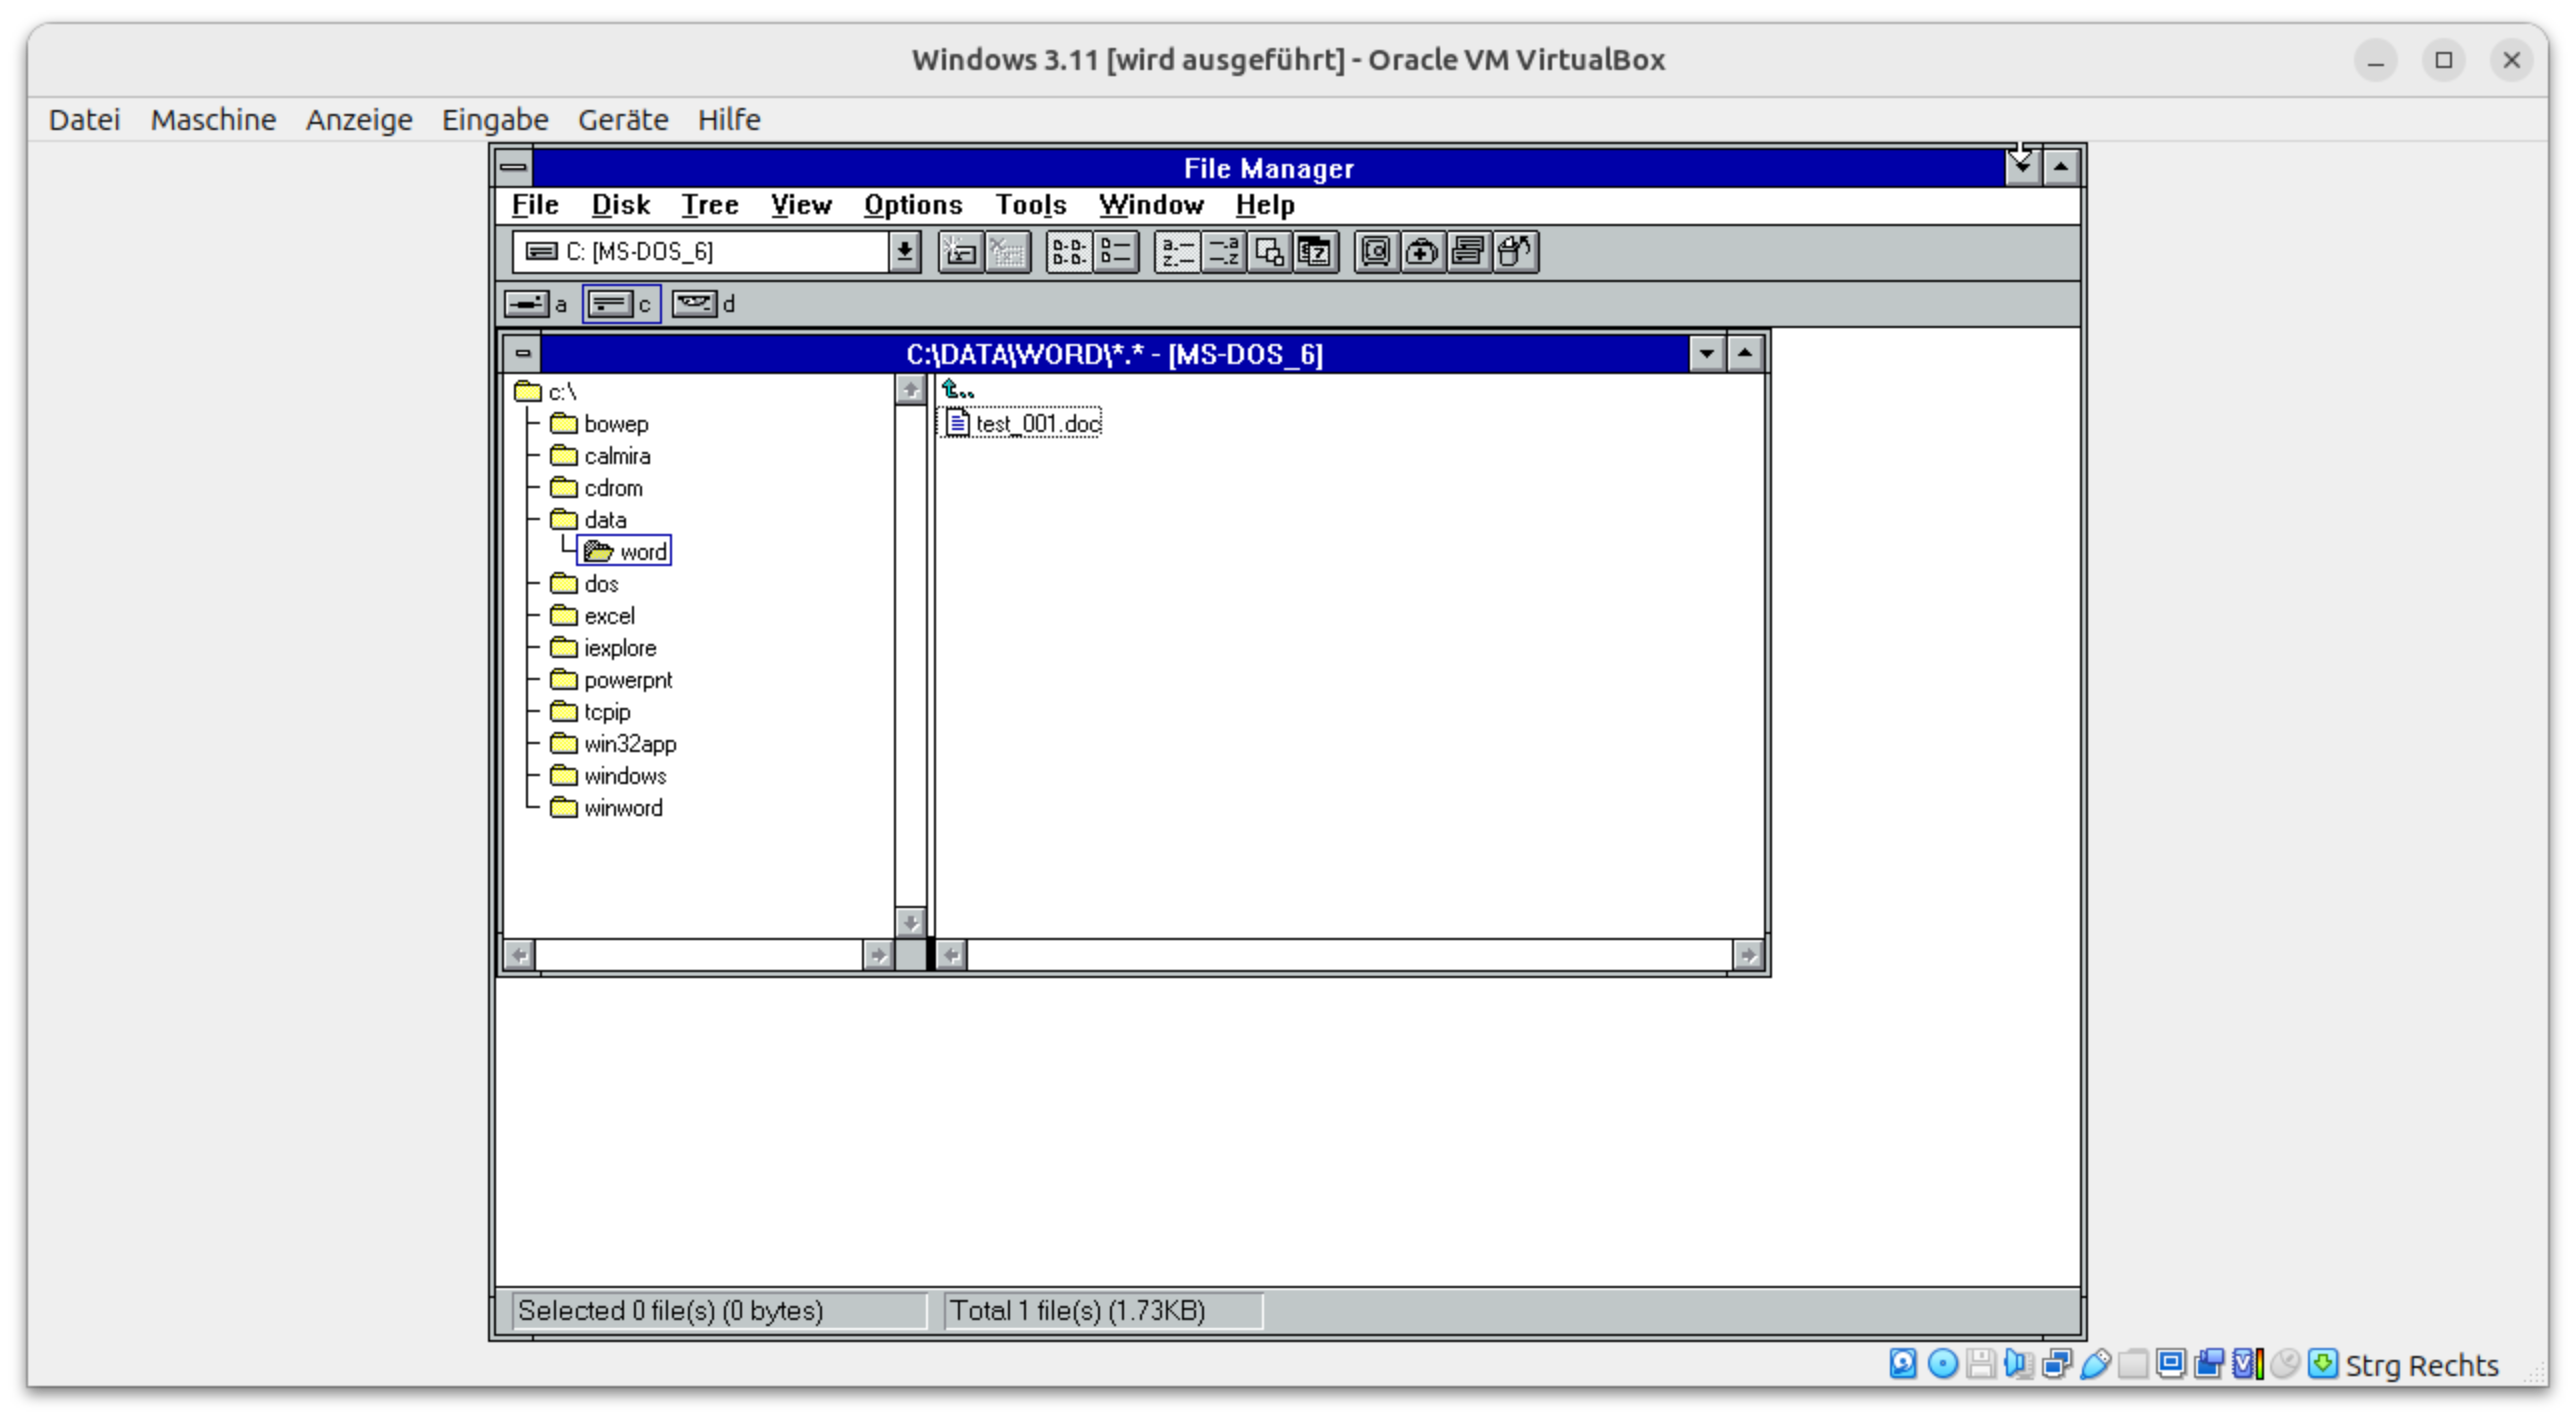Viewport: 2576px width, 1420px height.
Task: Open VirtualBox Geräte menu
Action: pos(623,120)
